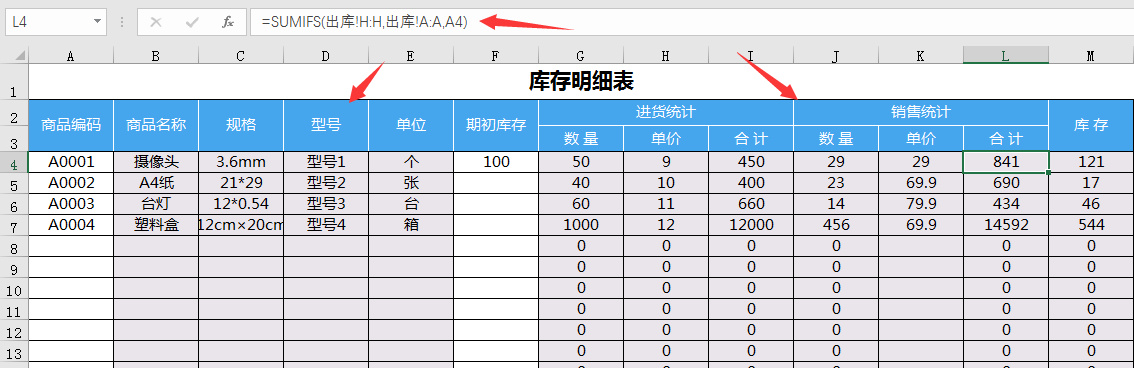Open the Name Box dropdown arrow

98,22
